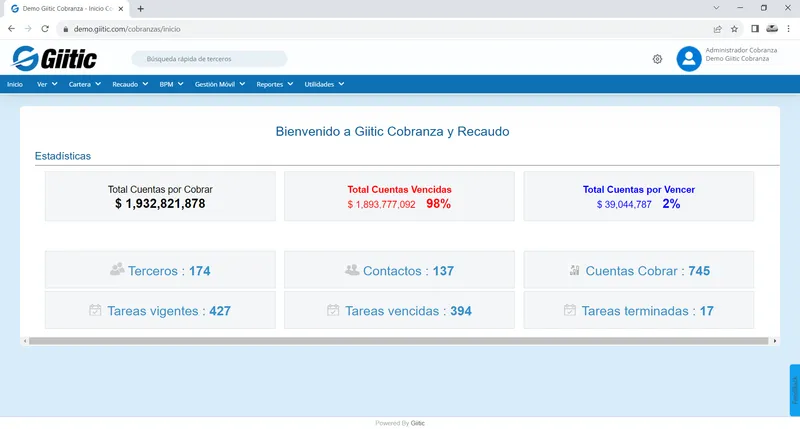Bookmark page with the star icon
The image size is (800, 429).
(x=734, y=29)
